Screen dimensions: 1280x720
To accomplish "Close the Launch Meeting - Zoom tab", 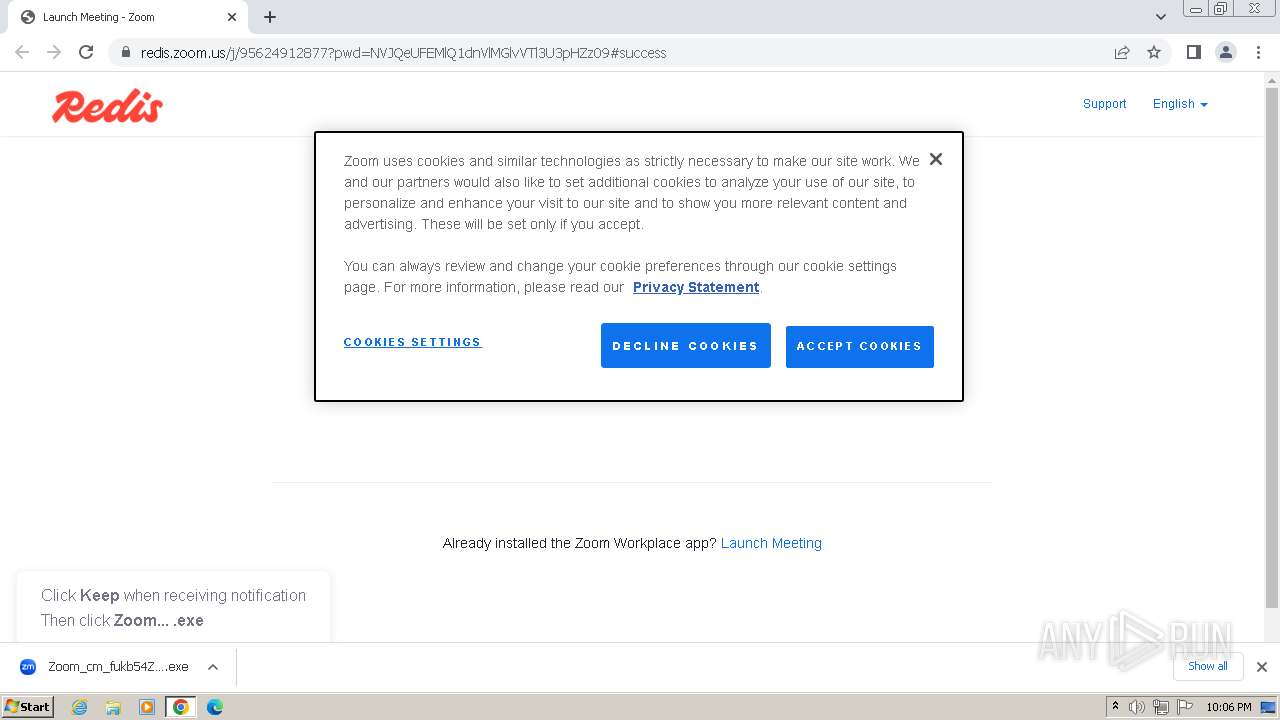I will (232, 17).
